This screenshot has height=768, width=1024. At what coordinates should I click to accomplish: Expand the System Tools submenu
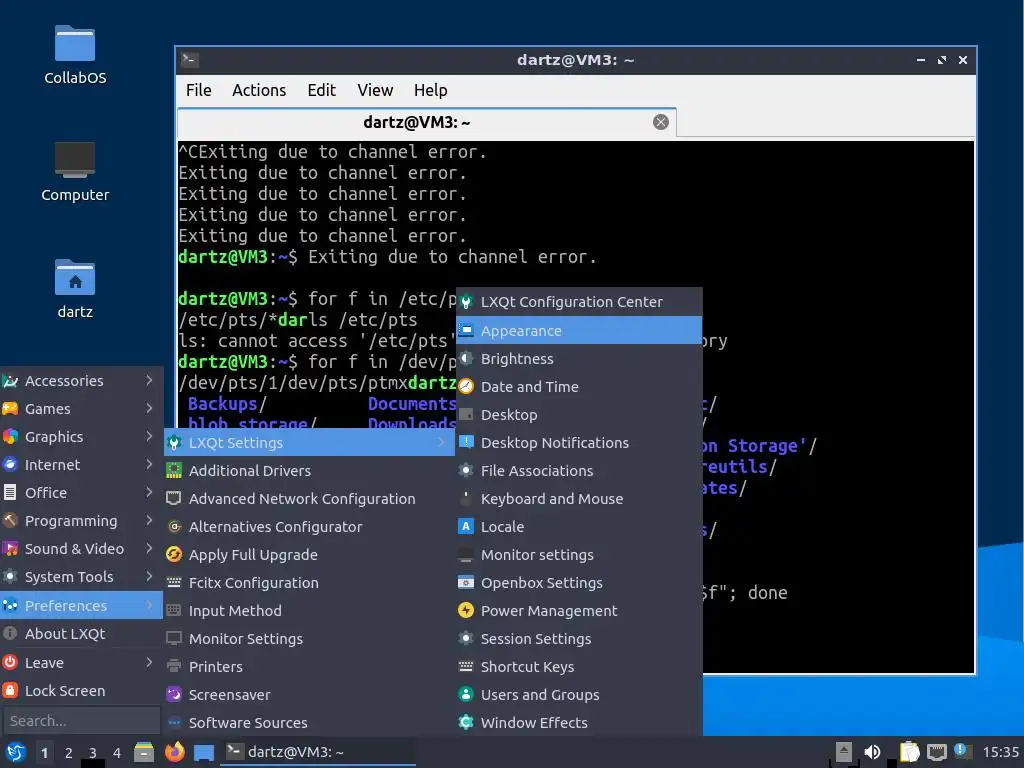click(81, 577)
